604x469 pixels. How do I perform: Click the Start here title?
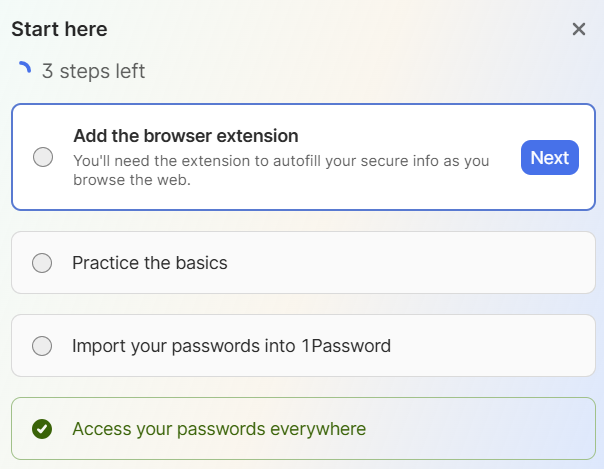[x=59, y=29]
